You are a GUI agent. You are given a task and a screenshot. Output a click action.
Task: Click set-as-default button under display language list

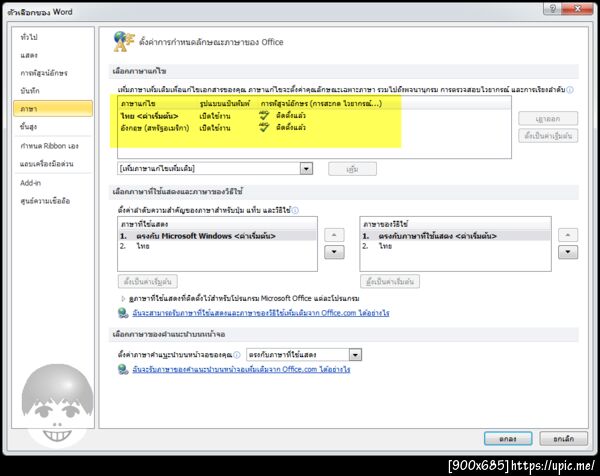[147, 282]
